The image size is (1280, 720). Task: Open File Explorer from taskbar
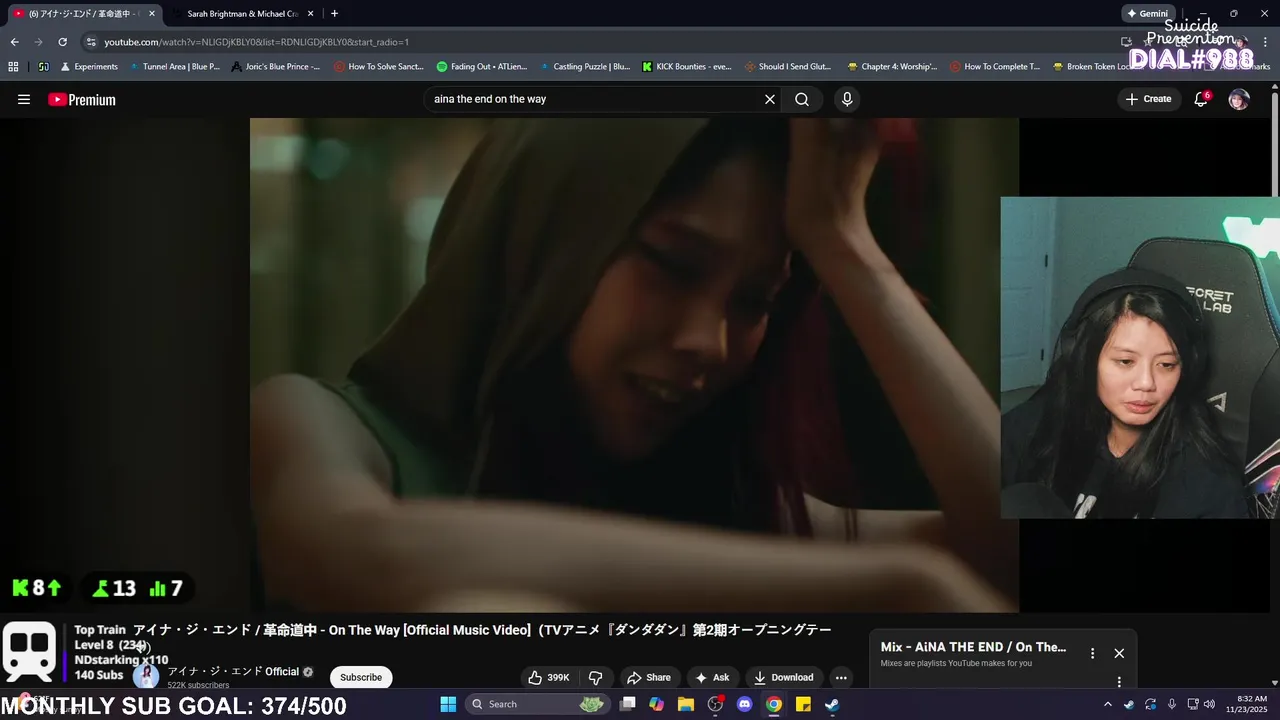pos(686,704)
